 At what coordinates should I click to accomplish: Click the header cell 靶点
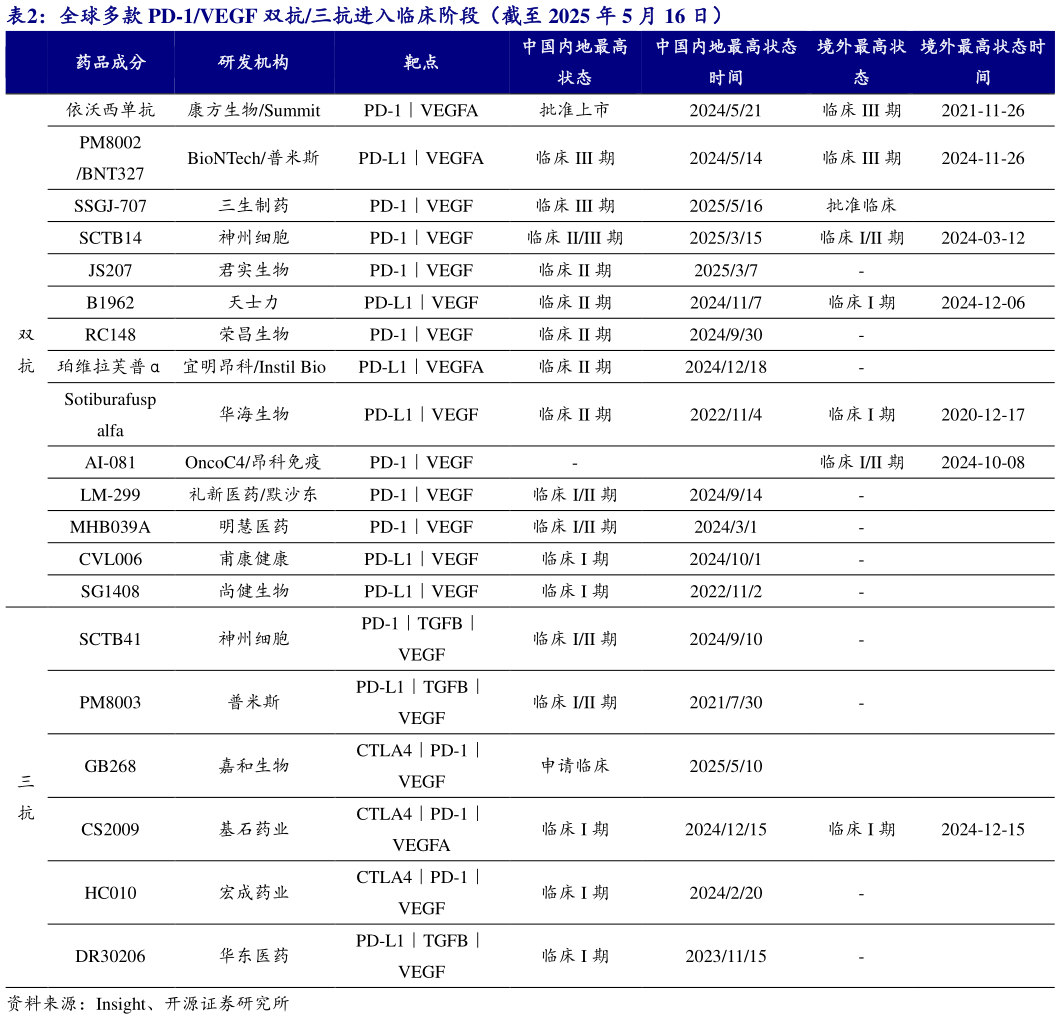point(419,62)
